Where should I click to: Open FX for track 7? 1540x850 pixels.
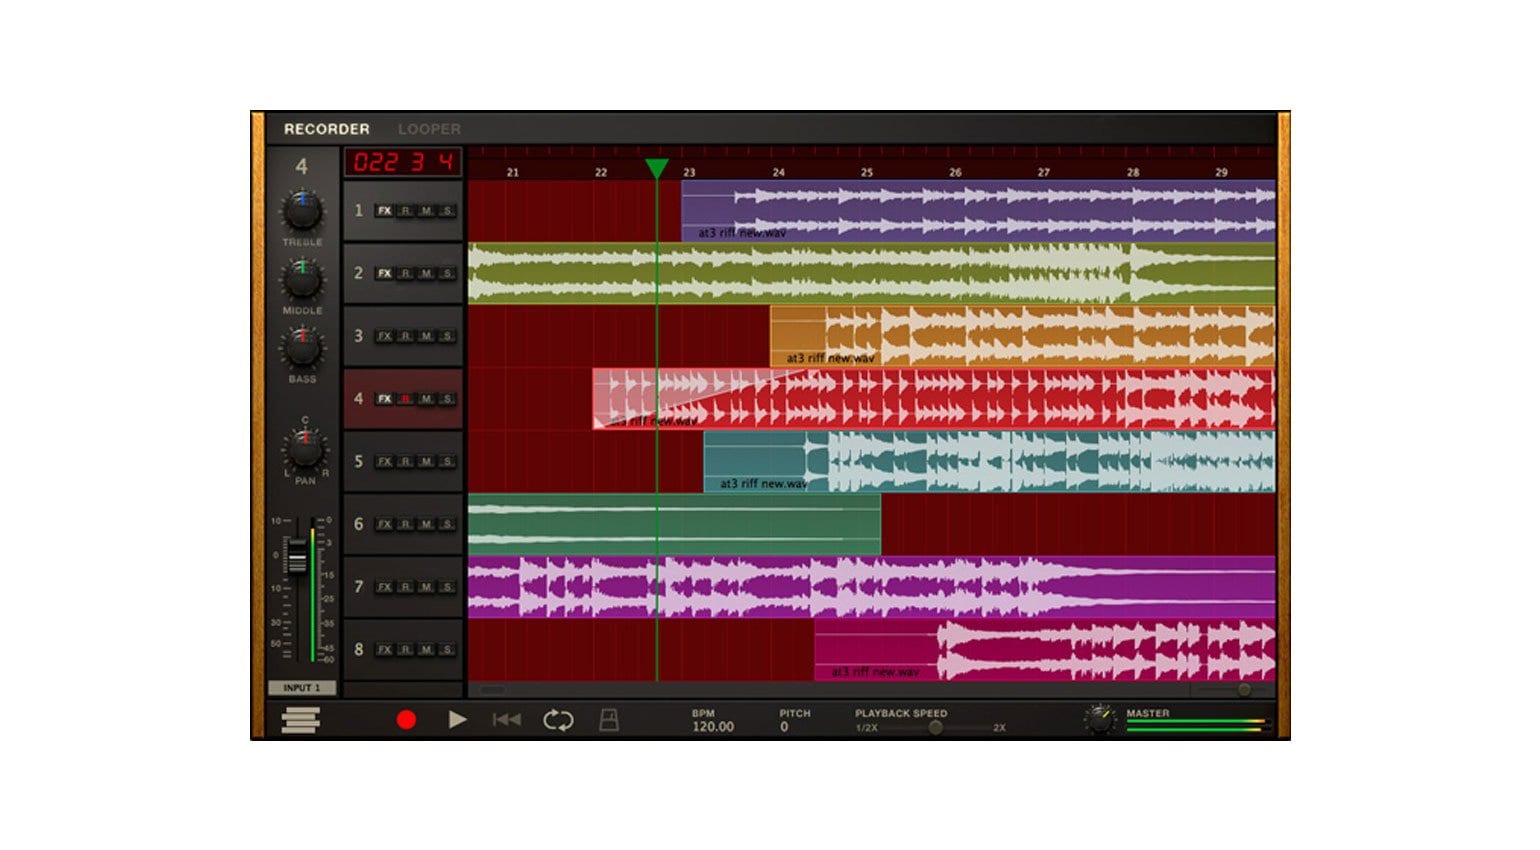tap(384, 587)
